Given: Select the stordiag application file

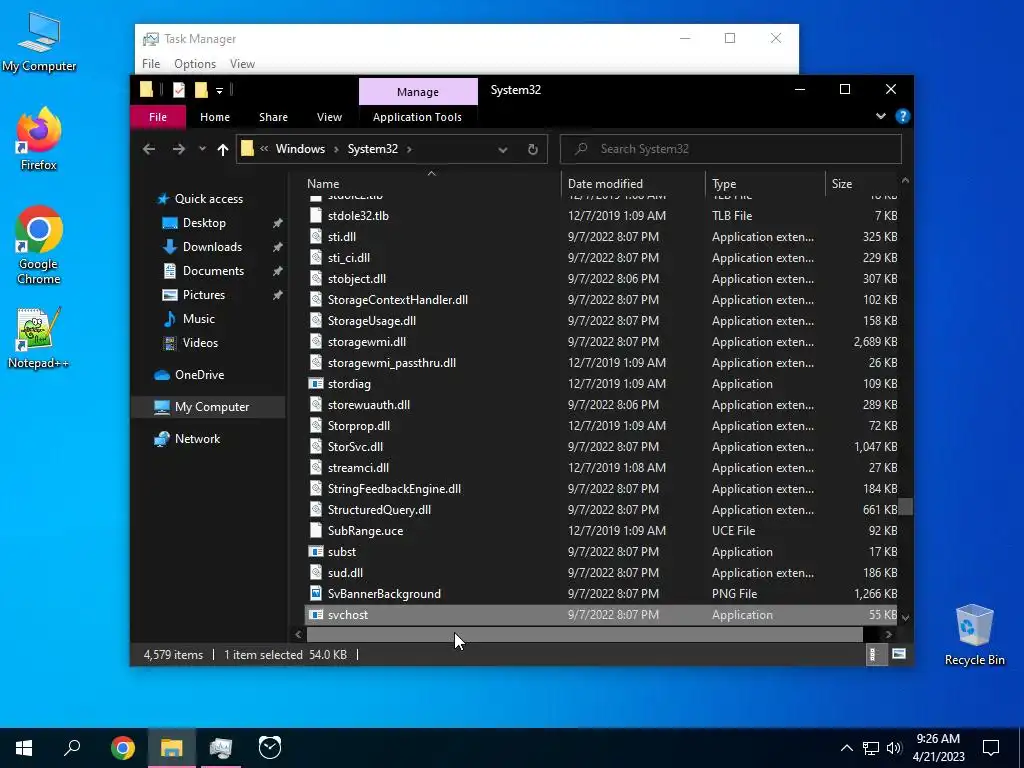Looking at the screenshot, I should click(x=601, y=383).
